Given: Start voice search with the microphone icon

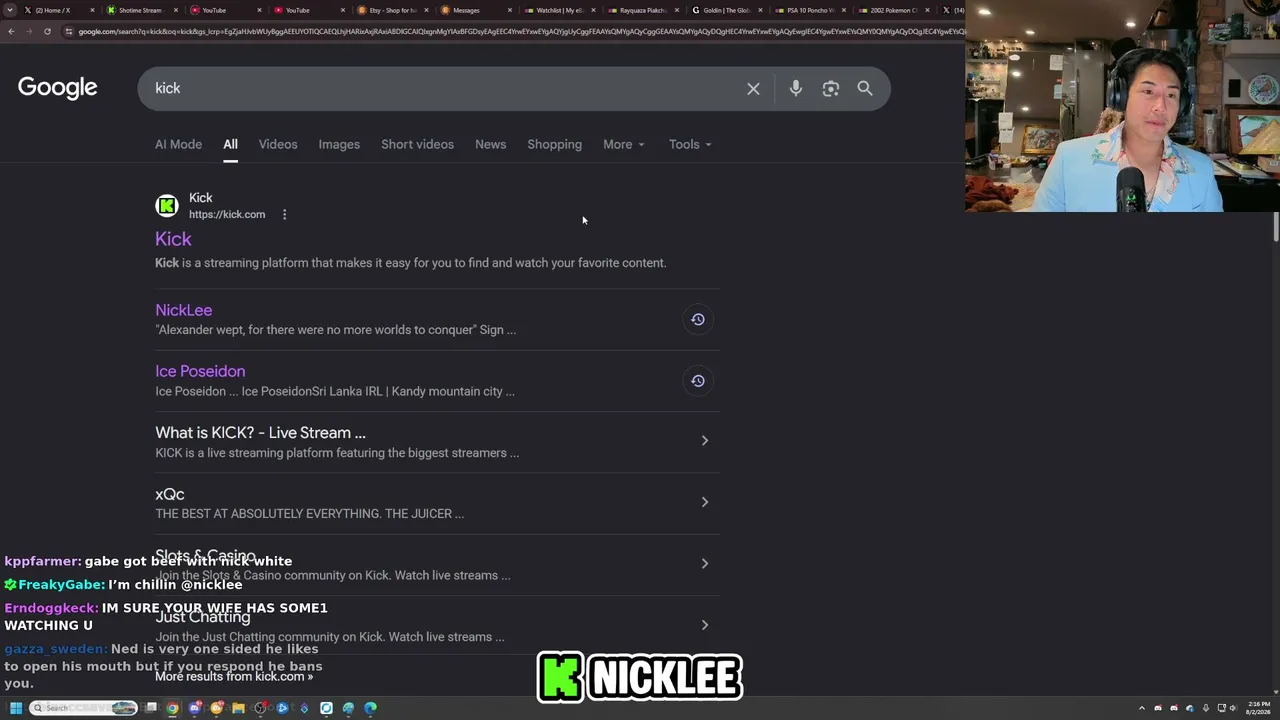Looking at the screenshot, I should pyautogui.click(x=796, y=88).
